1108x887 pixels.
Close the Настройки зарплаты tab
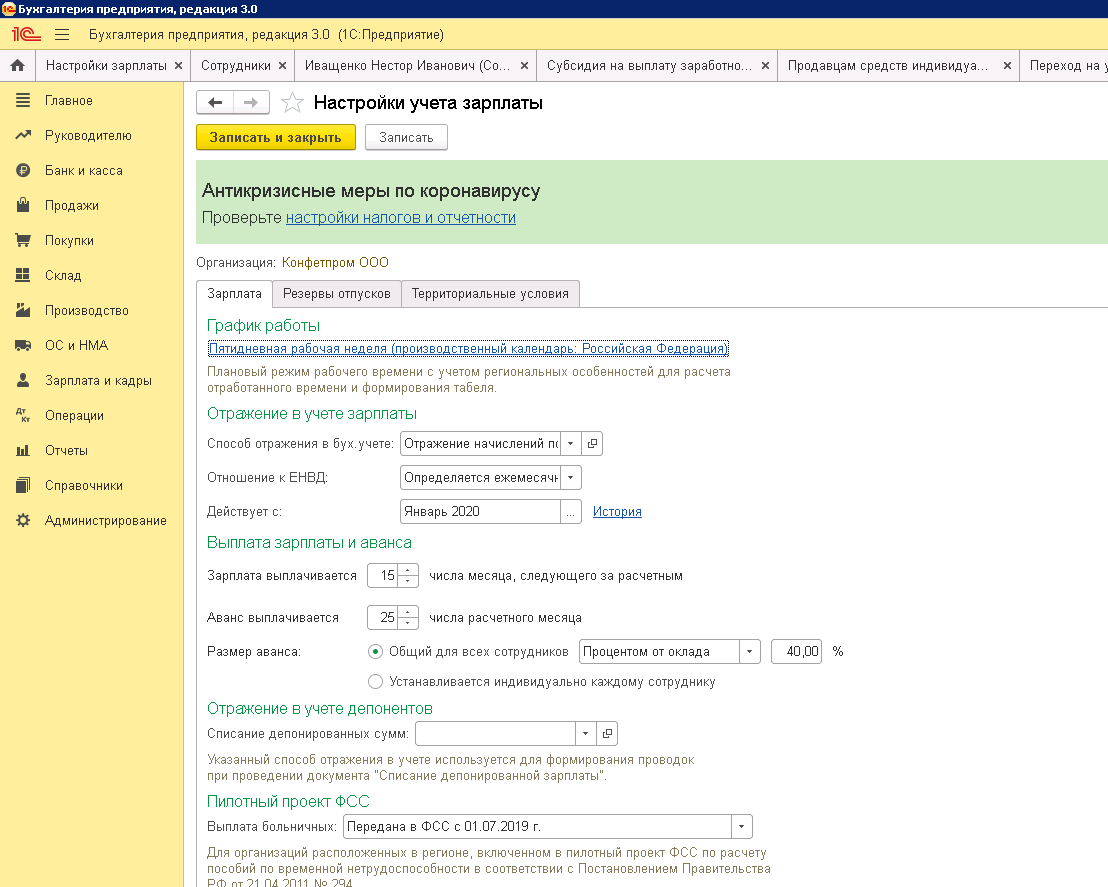tap(178, 66)
